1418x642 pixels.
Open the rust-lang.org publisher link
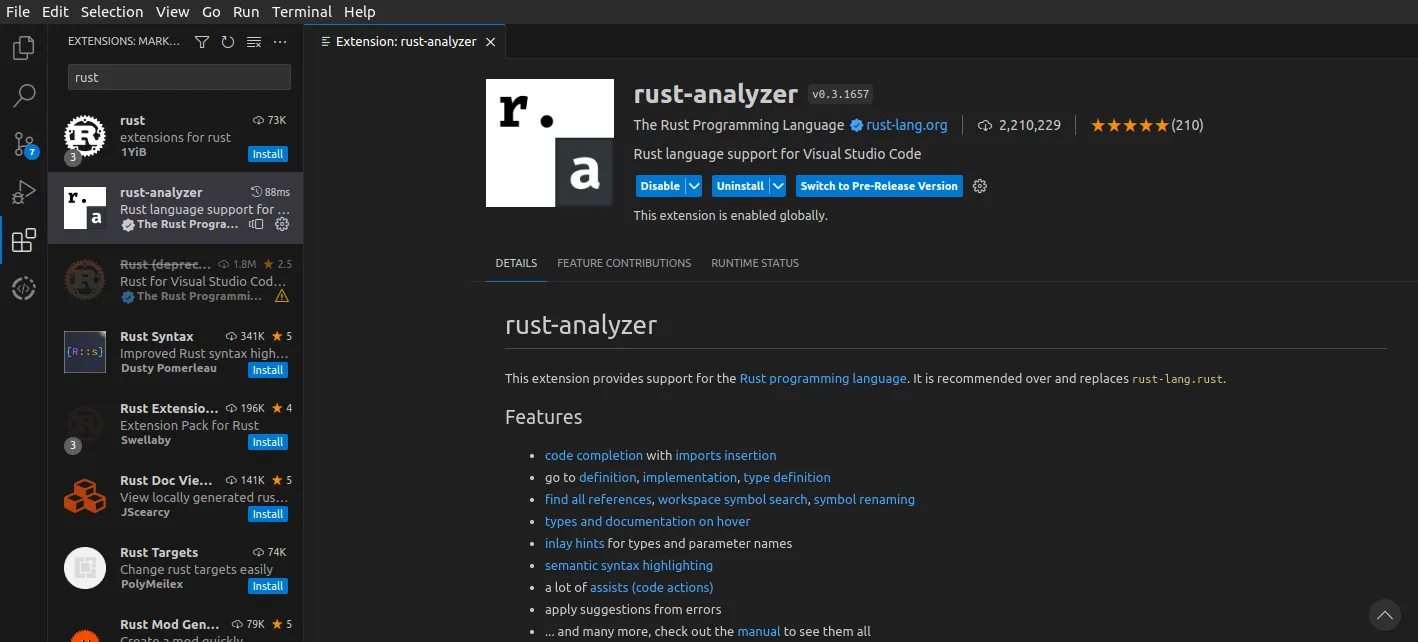pyautogui.click(x=906, y=125)
